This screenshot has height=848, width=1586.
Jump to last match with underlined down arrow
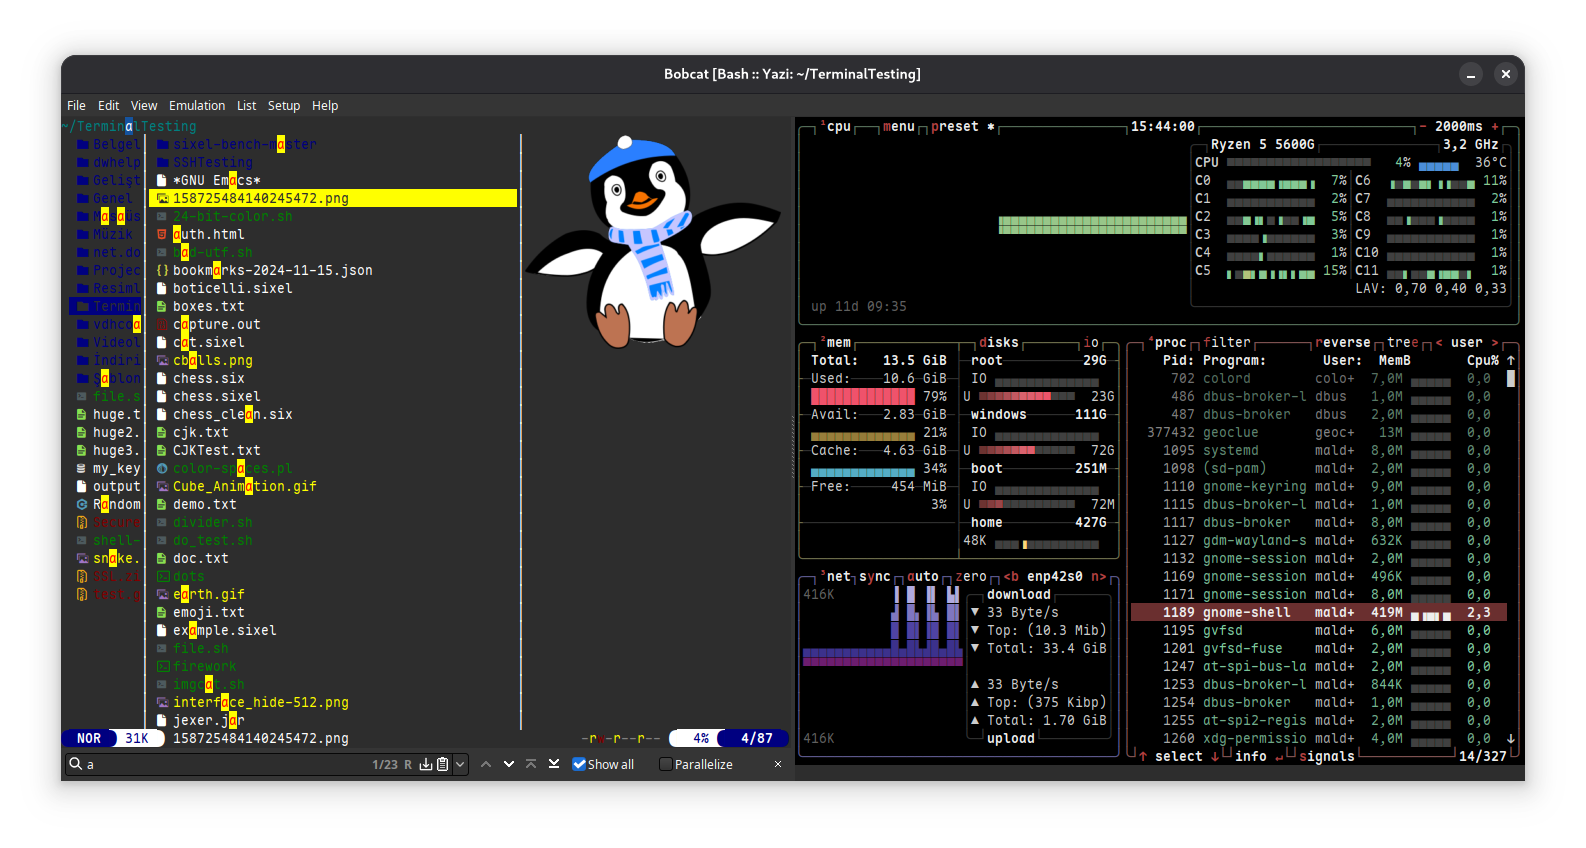coord(554,764)
